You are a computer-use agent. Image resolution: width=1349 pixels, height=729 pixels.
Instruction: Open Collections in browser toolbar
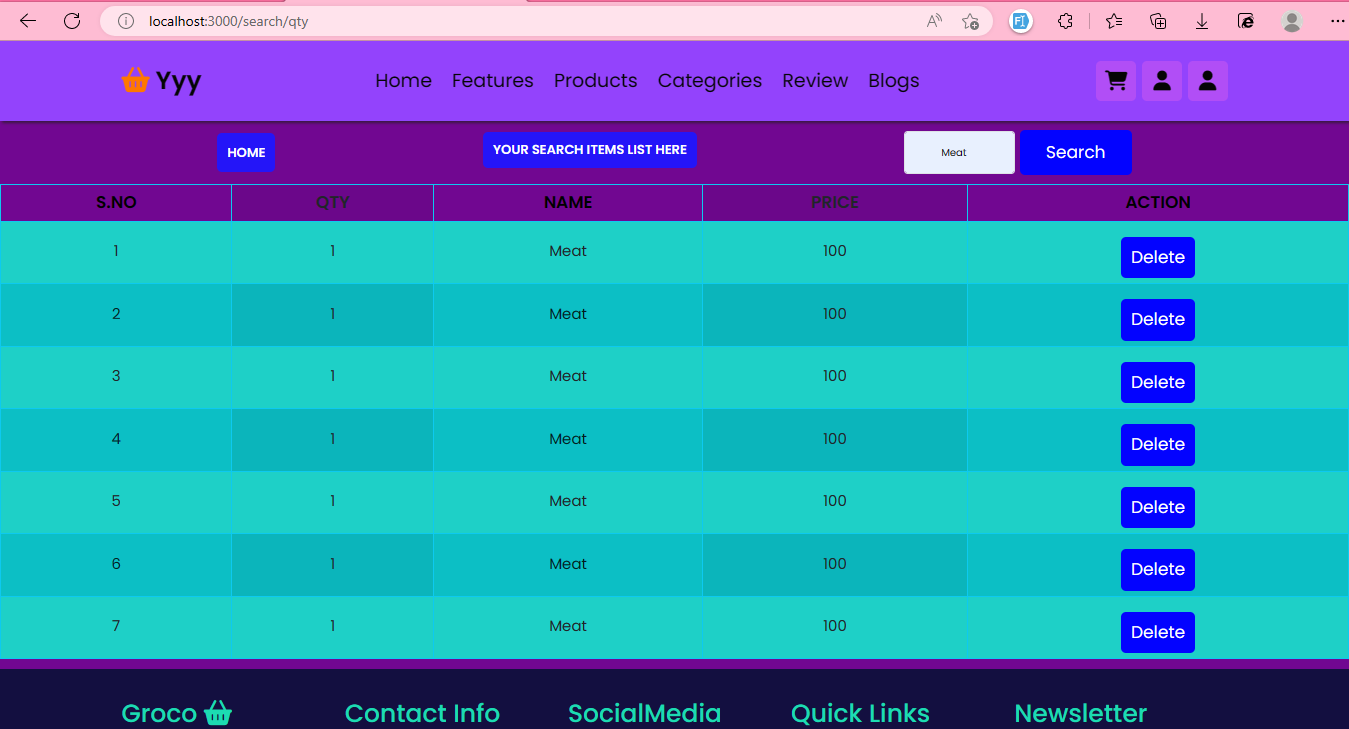(1157, 20)
